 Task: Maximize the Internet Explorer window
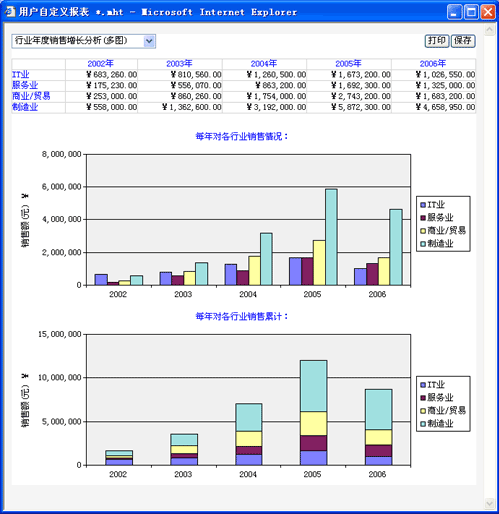(471, 12)
